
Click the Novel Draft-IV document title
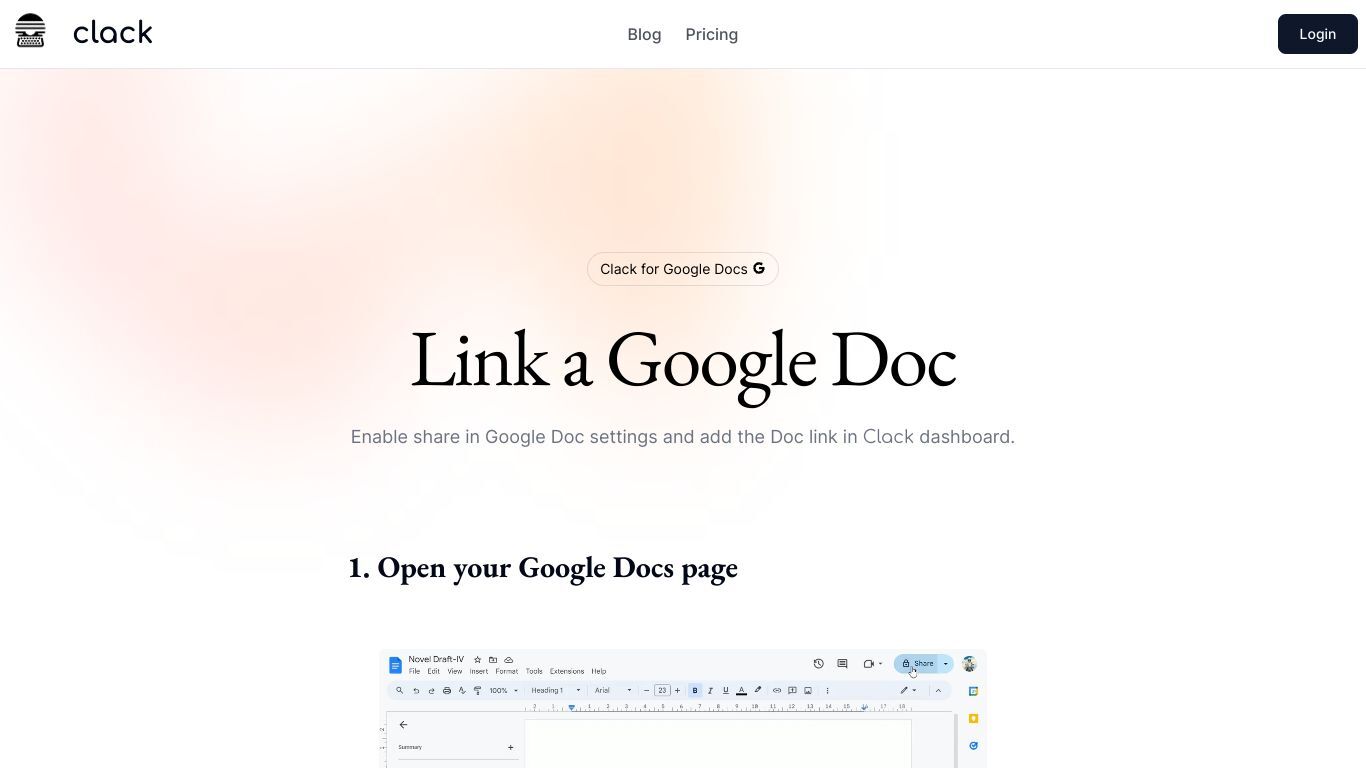[436, 659]
